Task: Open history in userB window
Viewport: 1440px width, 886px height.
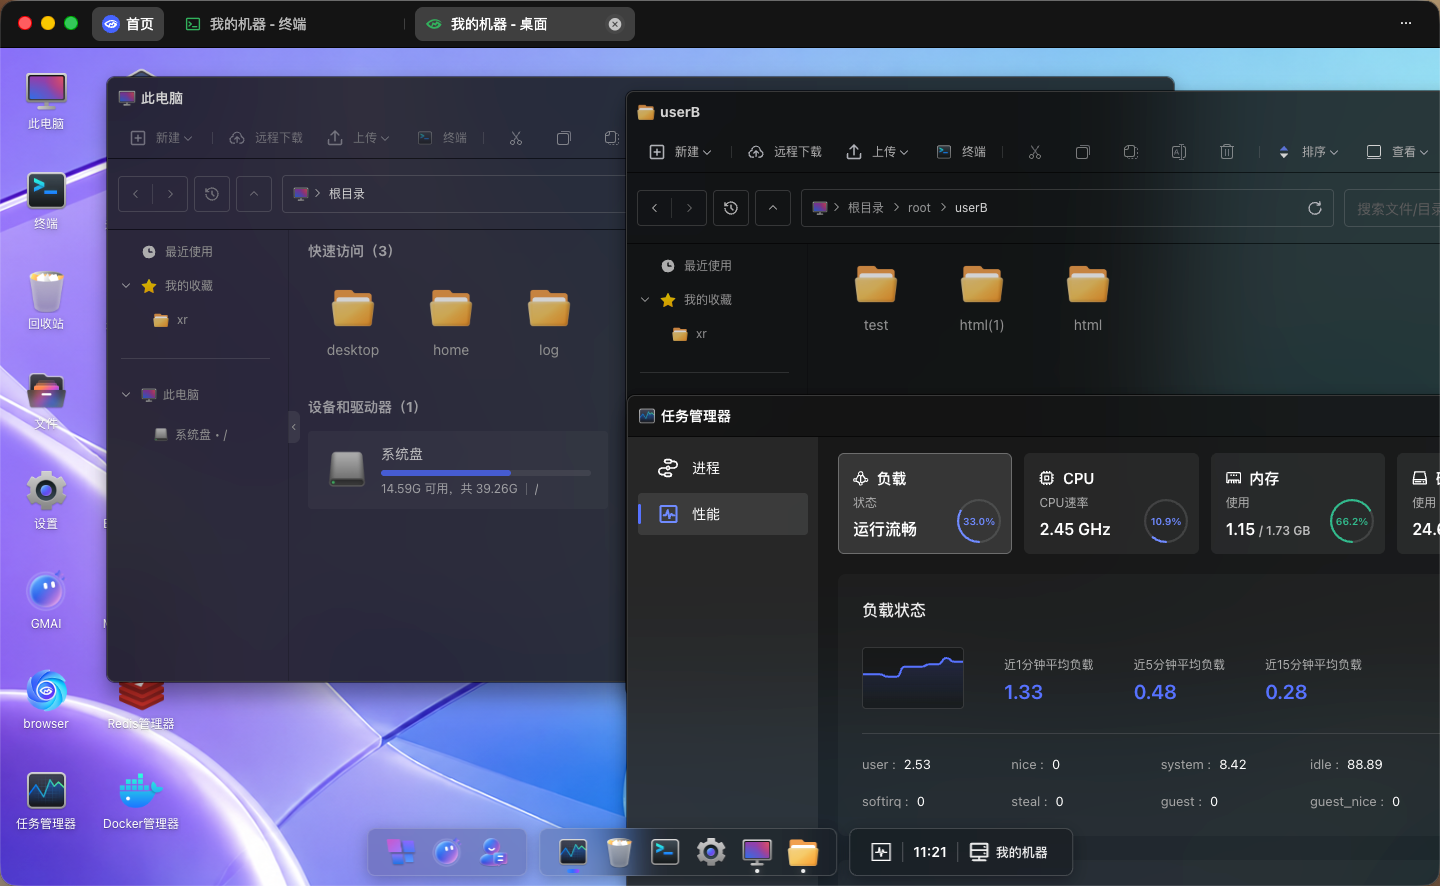Action: click(731, 208)
